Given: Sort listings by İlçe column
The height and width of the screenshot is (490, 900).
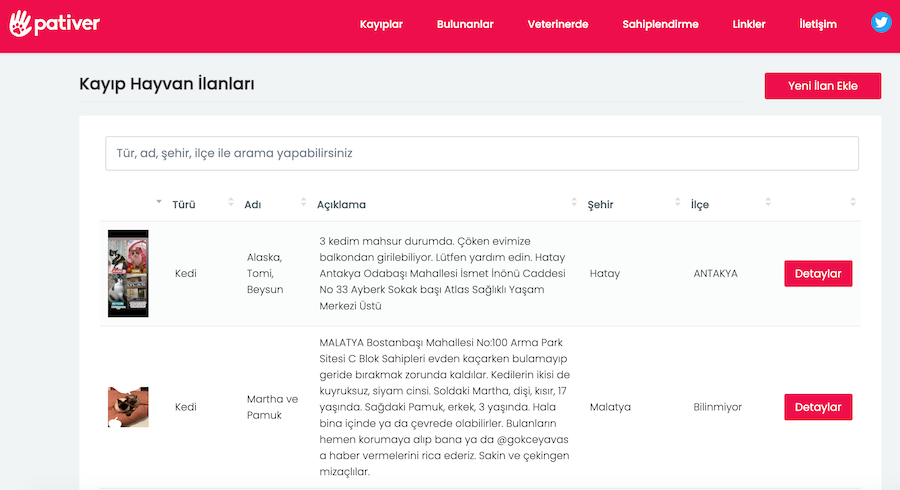Looking at the screenshot, I should coord(699,204).
